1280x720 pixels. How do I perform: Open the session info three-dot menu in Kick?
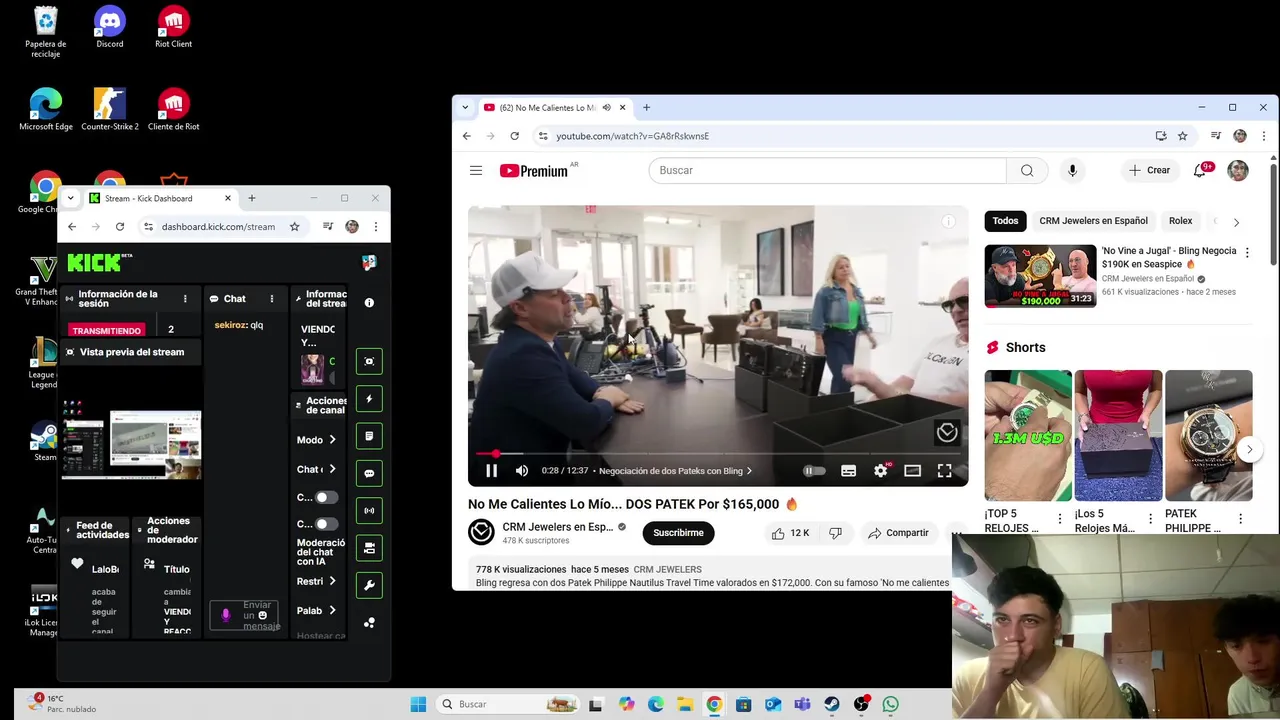[x=185, y=298]
